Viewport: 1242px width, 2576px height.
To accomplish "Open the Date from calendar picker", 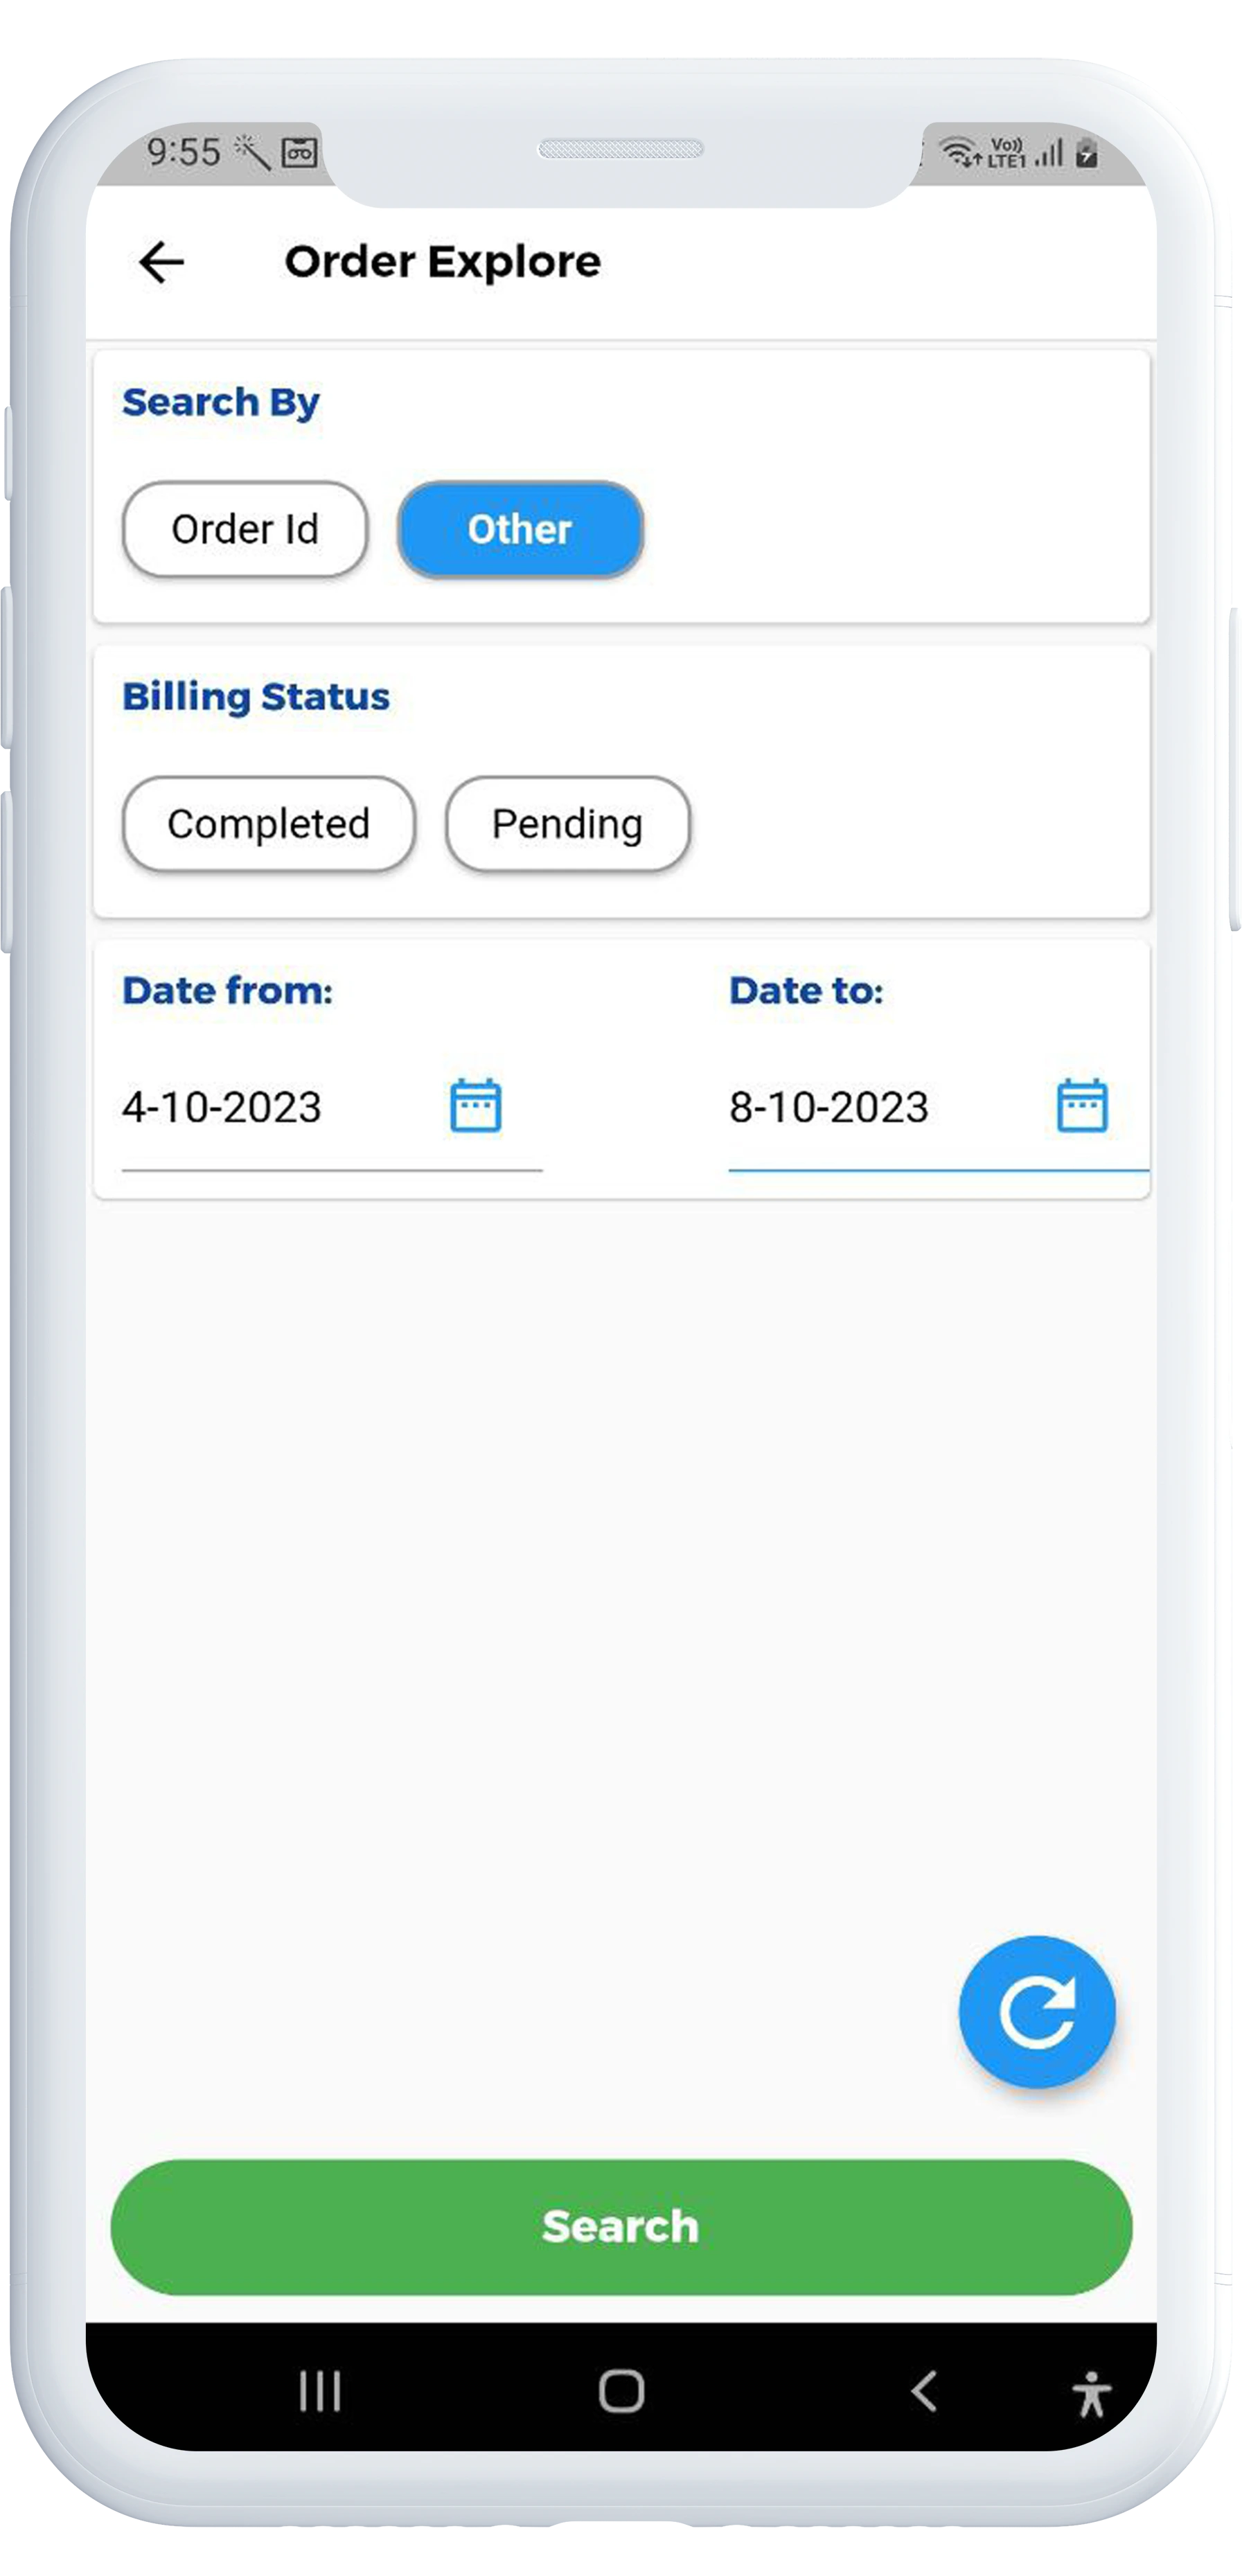I will coord(475,1105).
